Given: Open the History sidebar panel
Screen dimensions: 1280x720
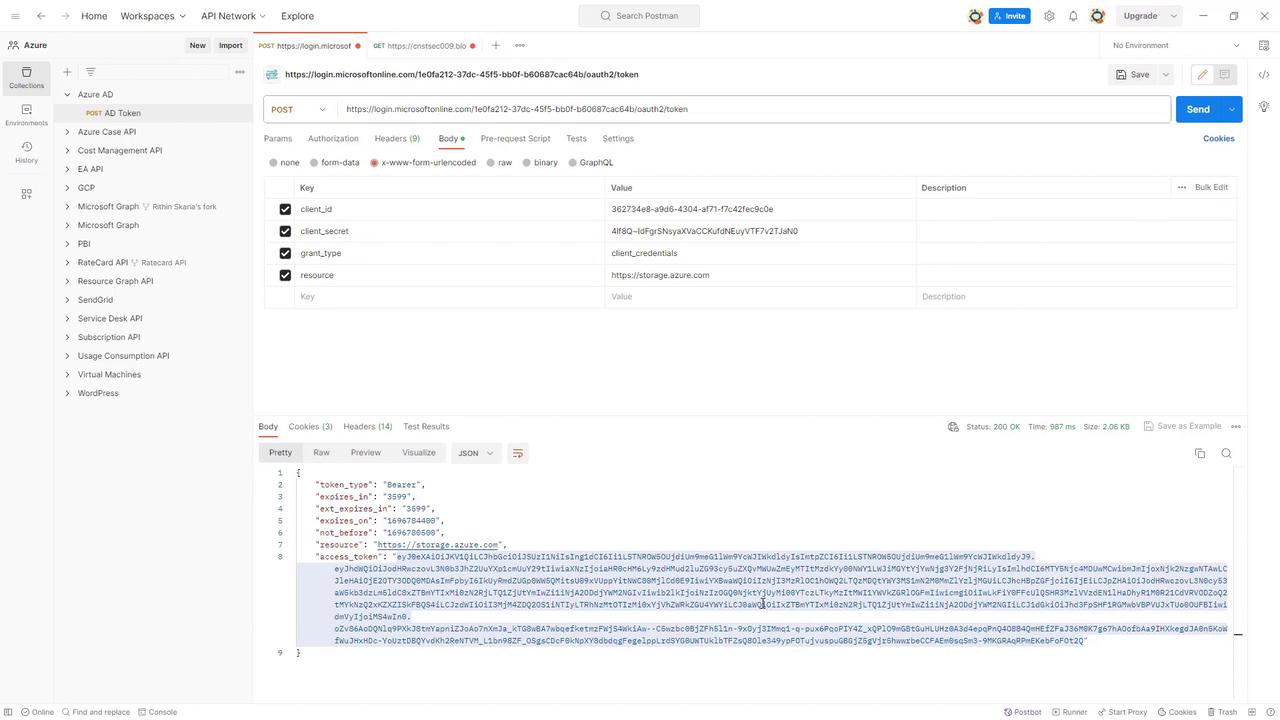Looking at the screenshot, I should click(26, 152).
